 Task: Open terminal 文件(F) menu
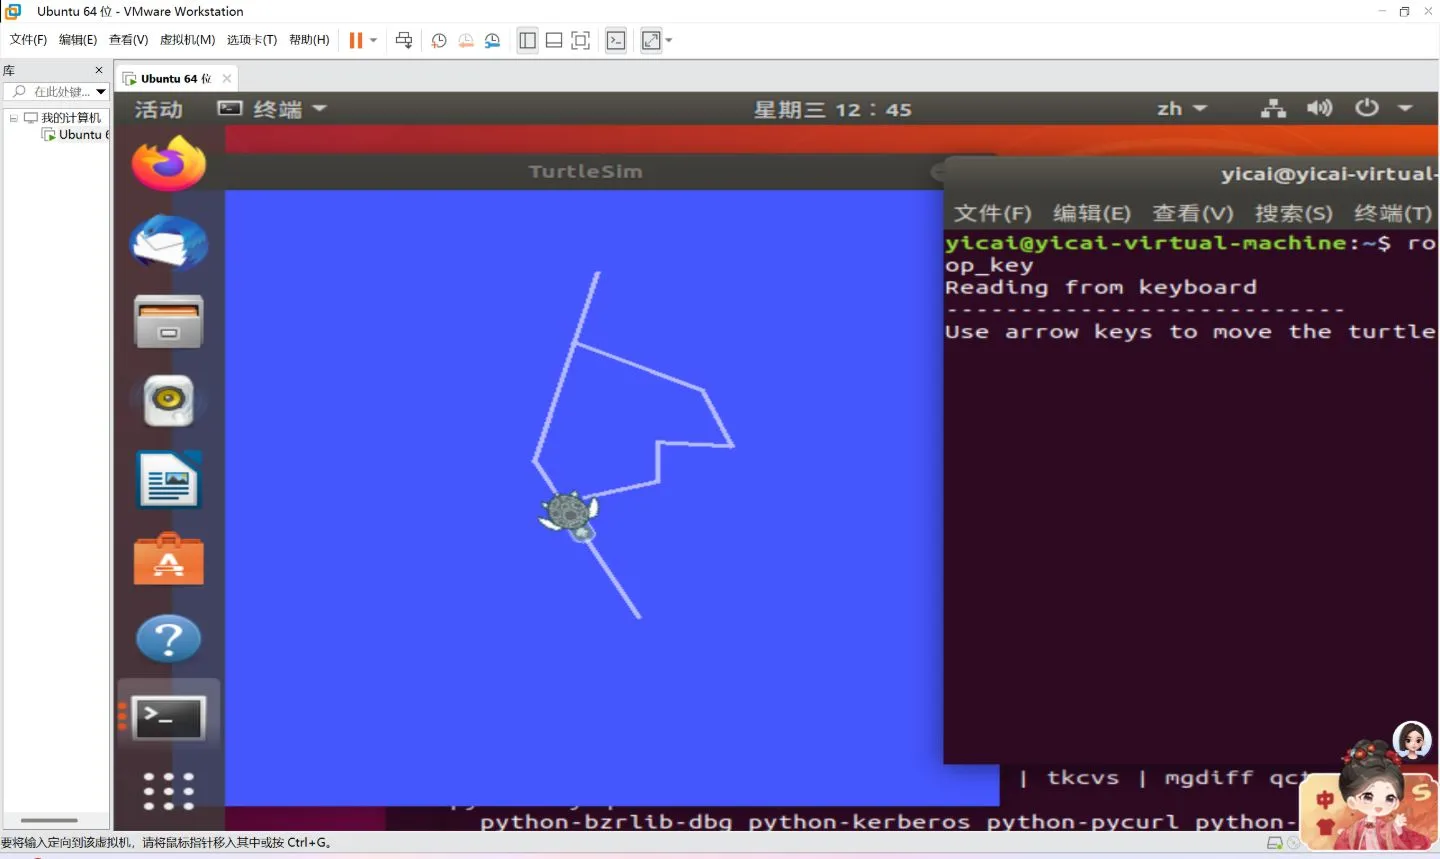[x=992, y=213]
